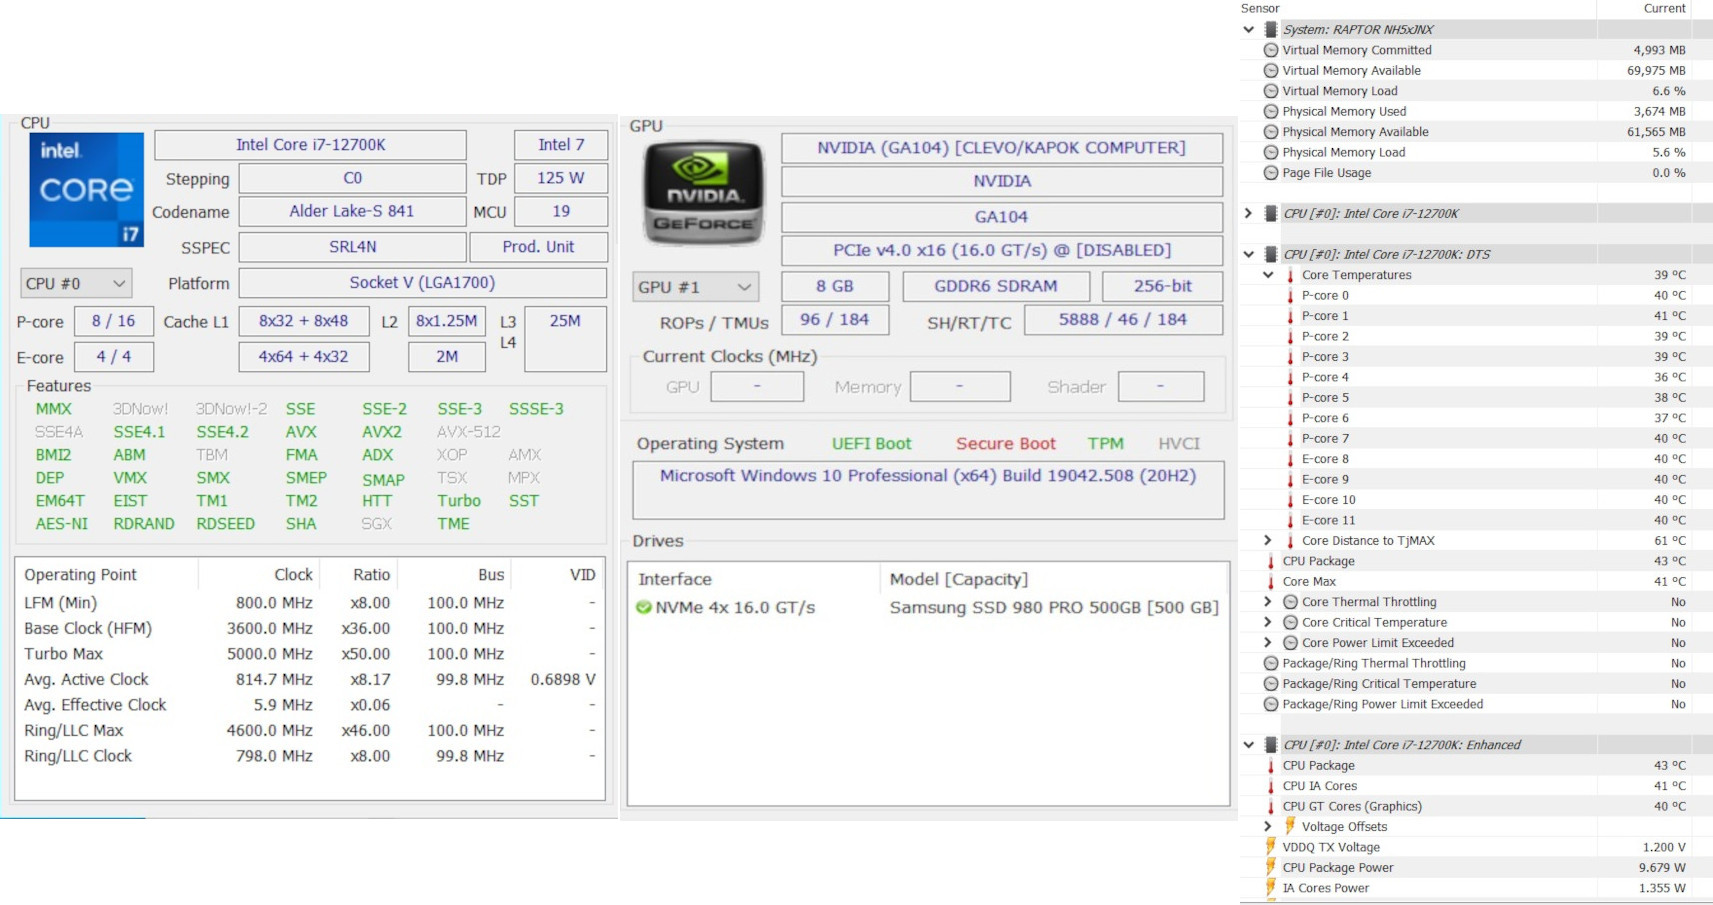Image resolution: width=1713 pixels, height=905 pixels.
Task: Click the lightning icon for CPU Package Power
Action: (x=1271, y=867)
